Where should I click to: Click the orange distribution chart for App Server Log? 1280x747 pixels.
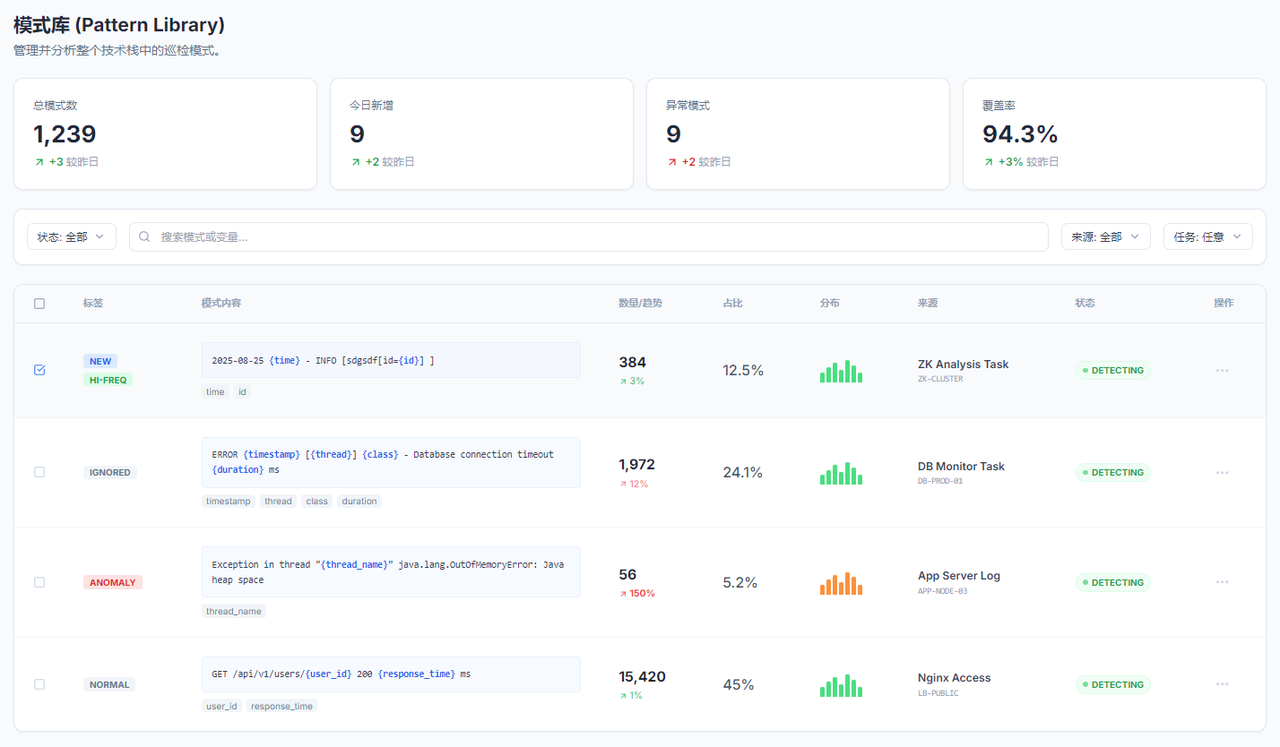click(x=841, y=583)
